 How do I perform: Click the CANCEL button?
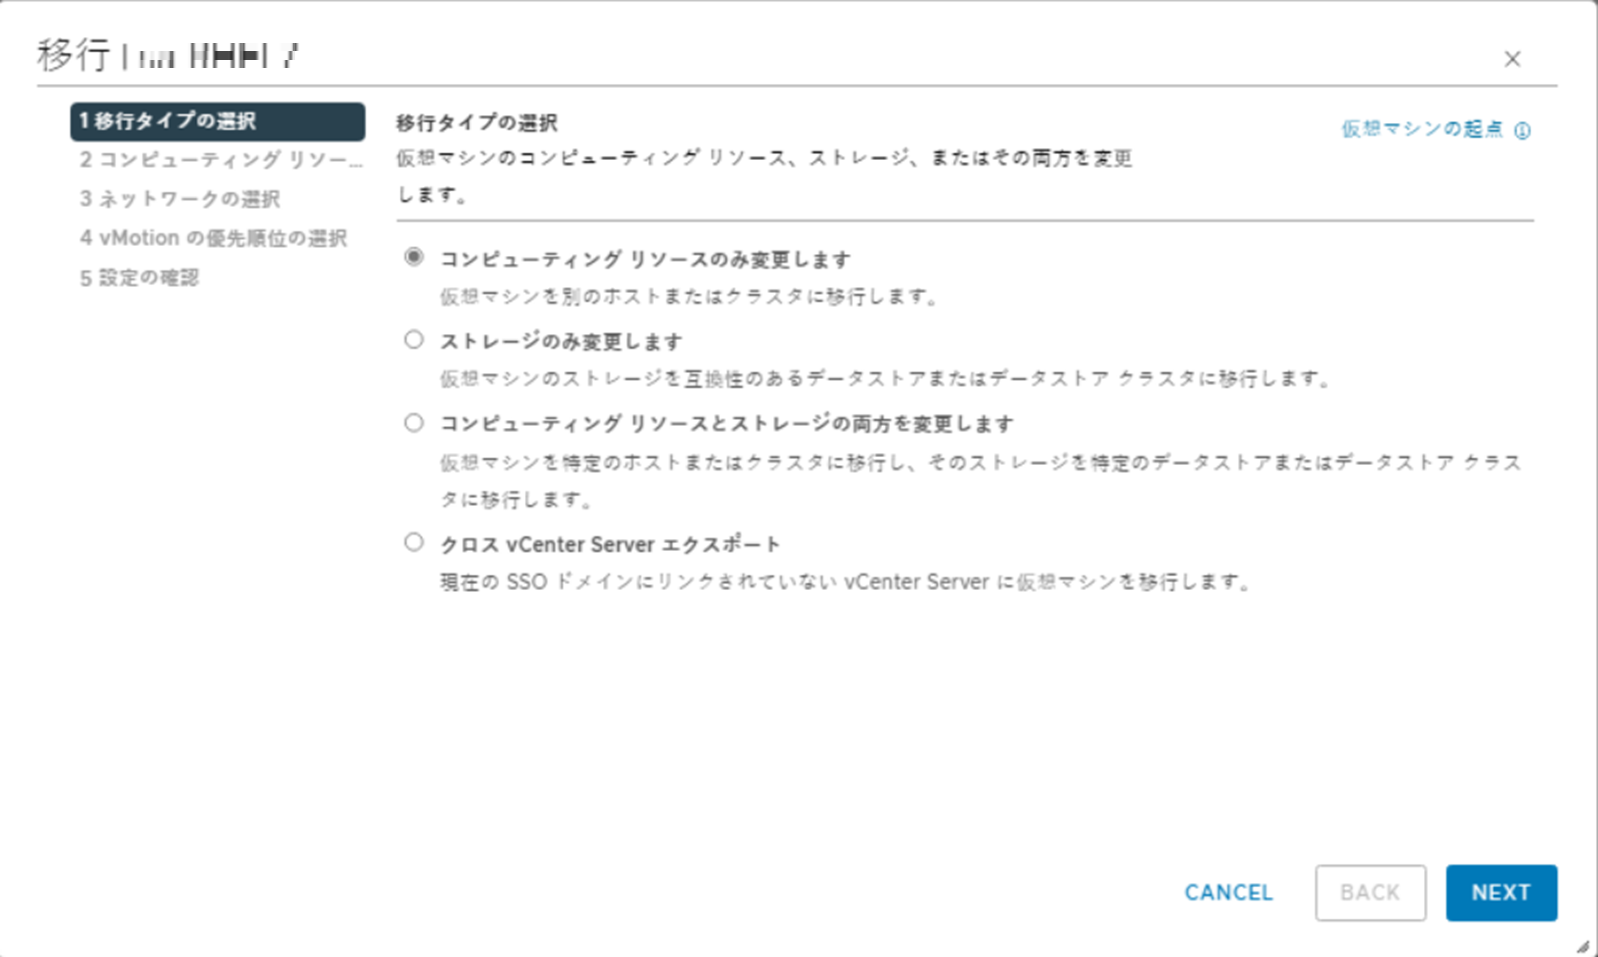click(x=1228, y=892)
